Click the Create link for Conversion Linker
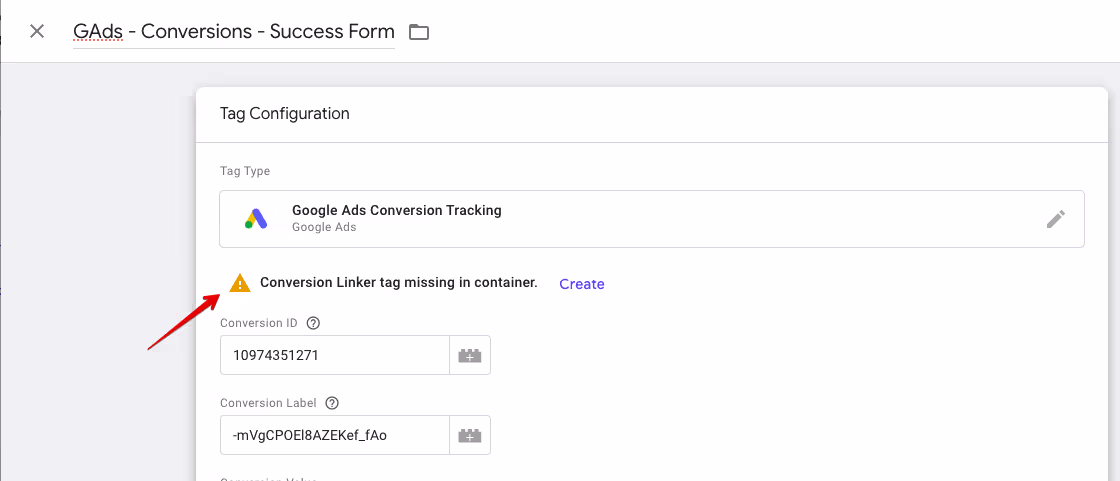The height and width of the screenshot is (481, 1120). (x=581, y=284)
